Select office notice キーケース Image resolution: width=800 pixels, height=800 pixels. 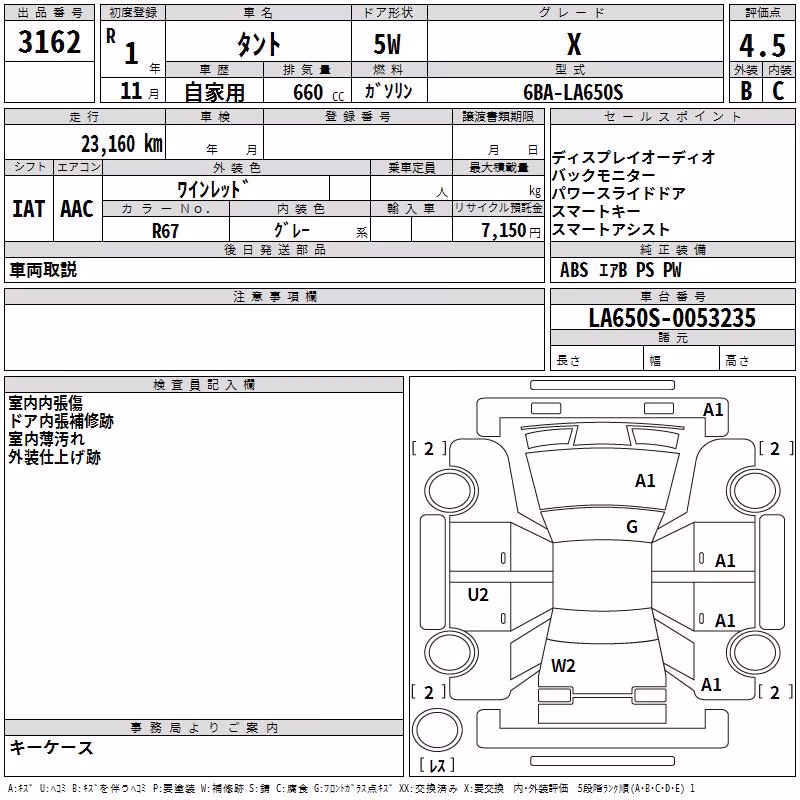pyautogui.click(x=52, y=747)
